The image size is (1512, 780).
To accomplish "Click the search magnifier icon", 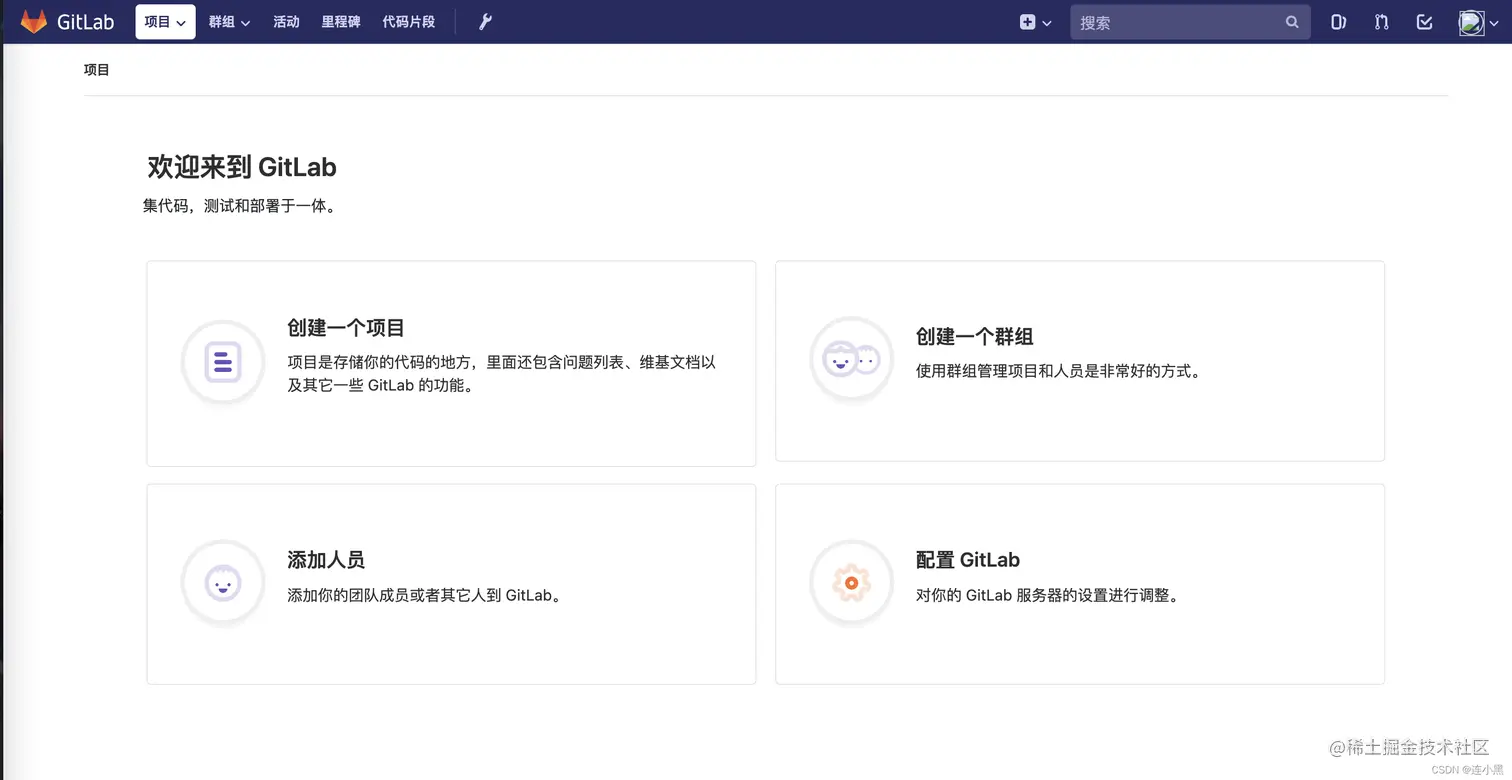I will 1292,22.
